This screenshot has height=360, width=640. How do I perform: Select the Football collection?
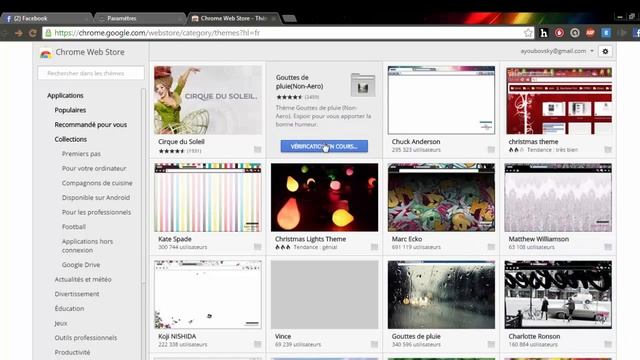(74, 227)
